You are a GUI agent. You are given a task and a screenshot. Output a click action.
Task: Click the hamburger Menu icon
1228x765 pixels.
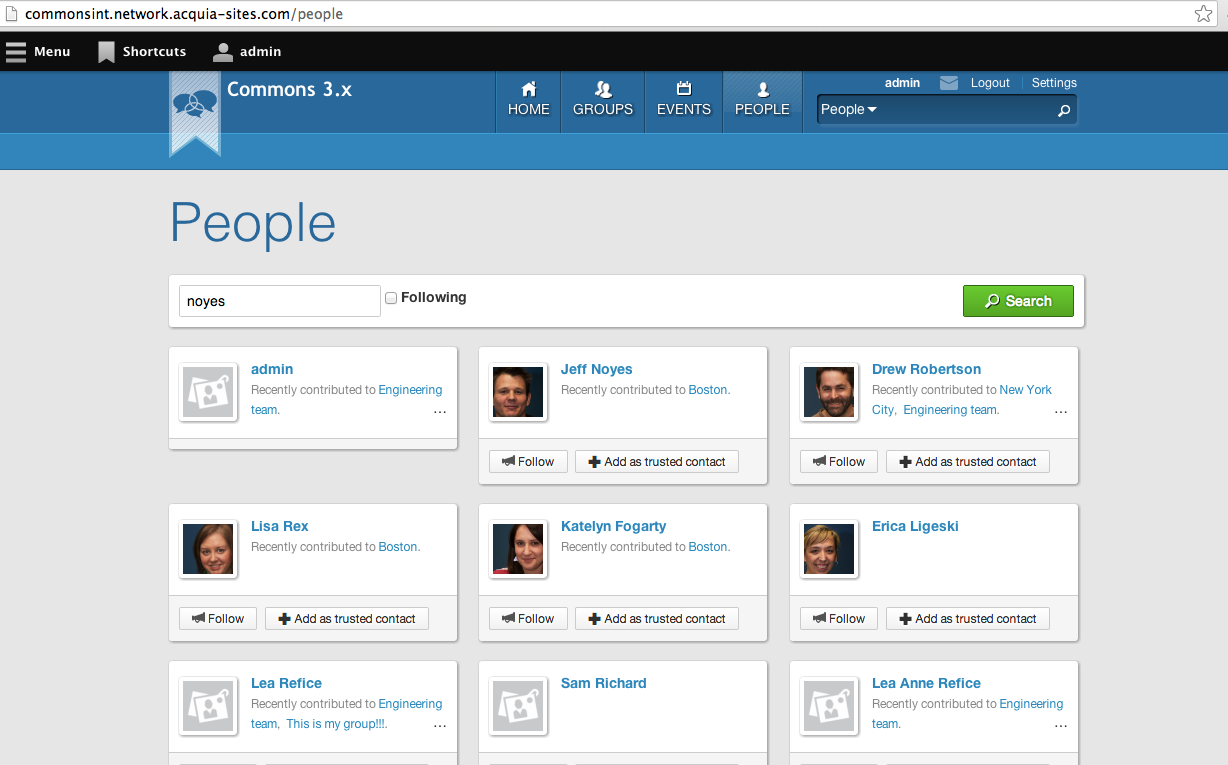tap(16, 51)
